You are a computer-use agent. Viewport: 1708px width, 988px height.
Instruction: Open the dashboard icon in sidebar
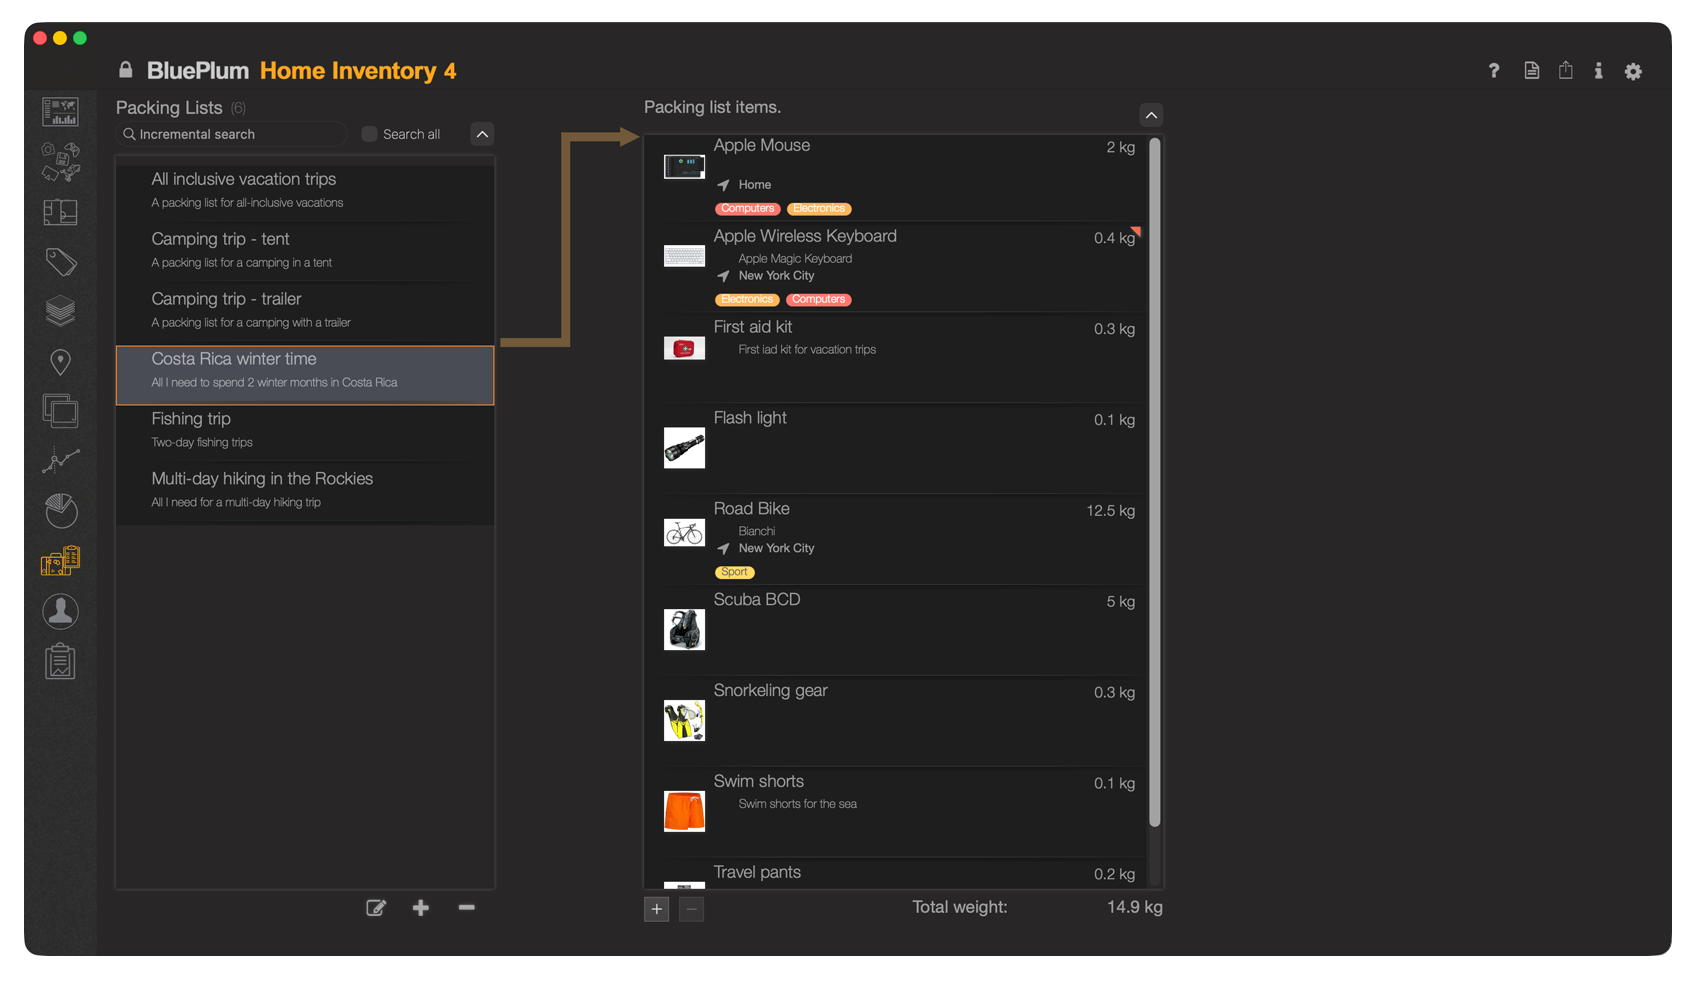[60, 111]
